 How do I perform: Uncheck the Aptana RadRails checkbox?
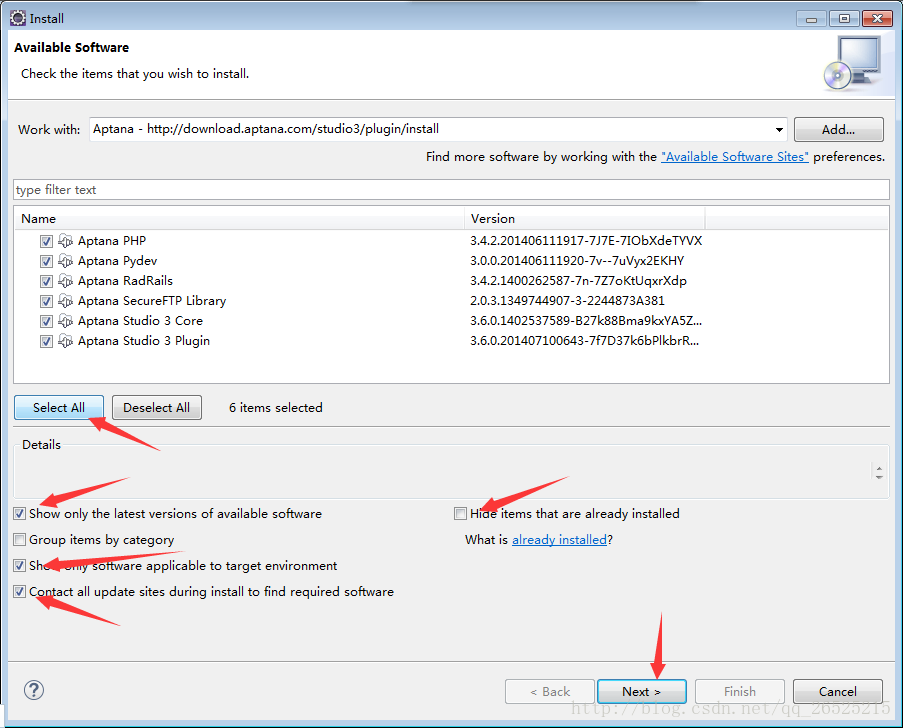(x=47, y=281)
